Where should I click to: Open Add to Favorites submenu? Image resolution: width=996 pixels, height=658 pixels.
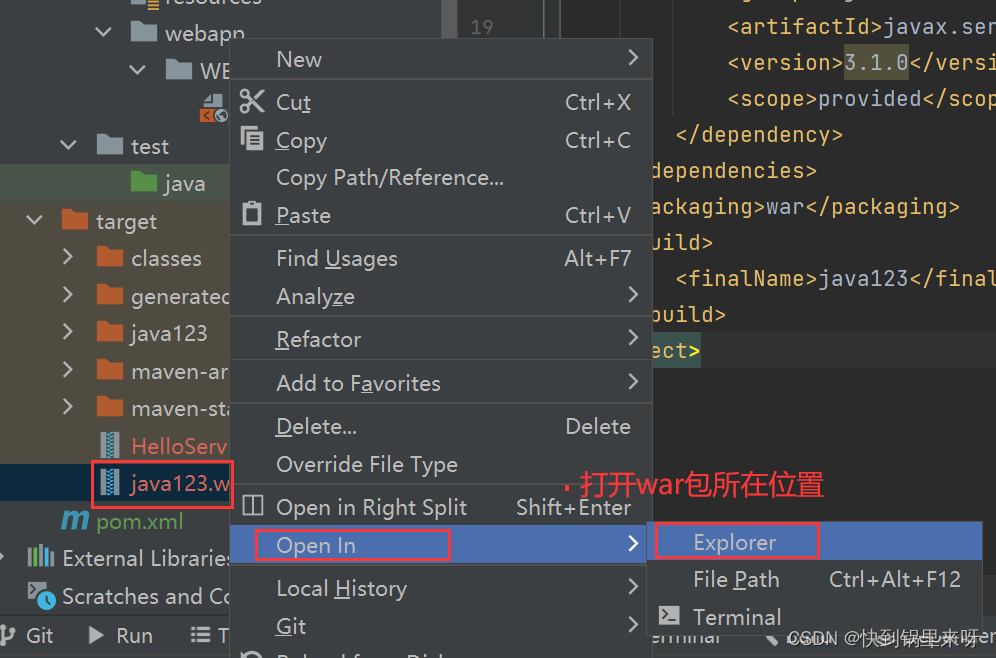coord(441,383)
